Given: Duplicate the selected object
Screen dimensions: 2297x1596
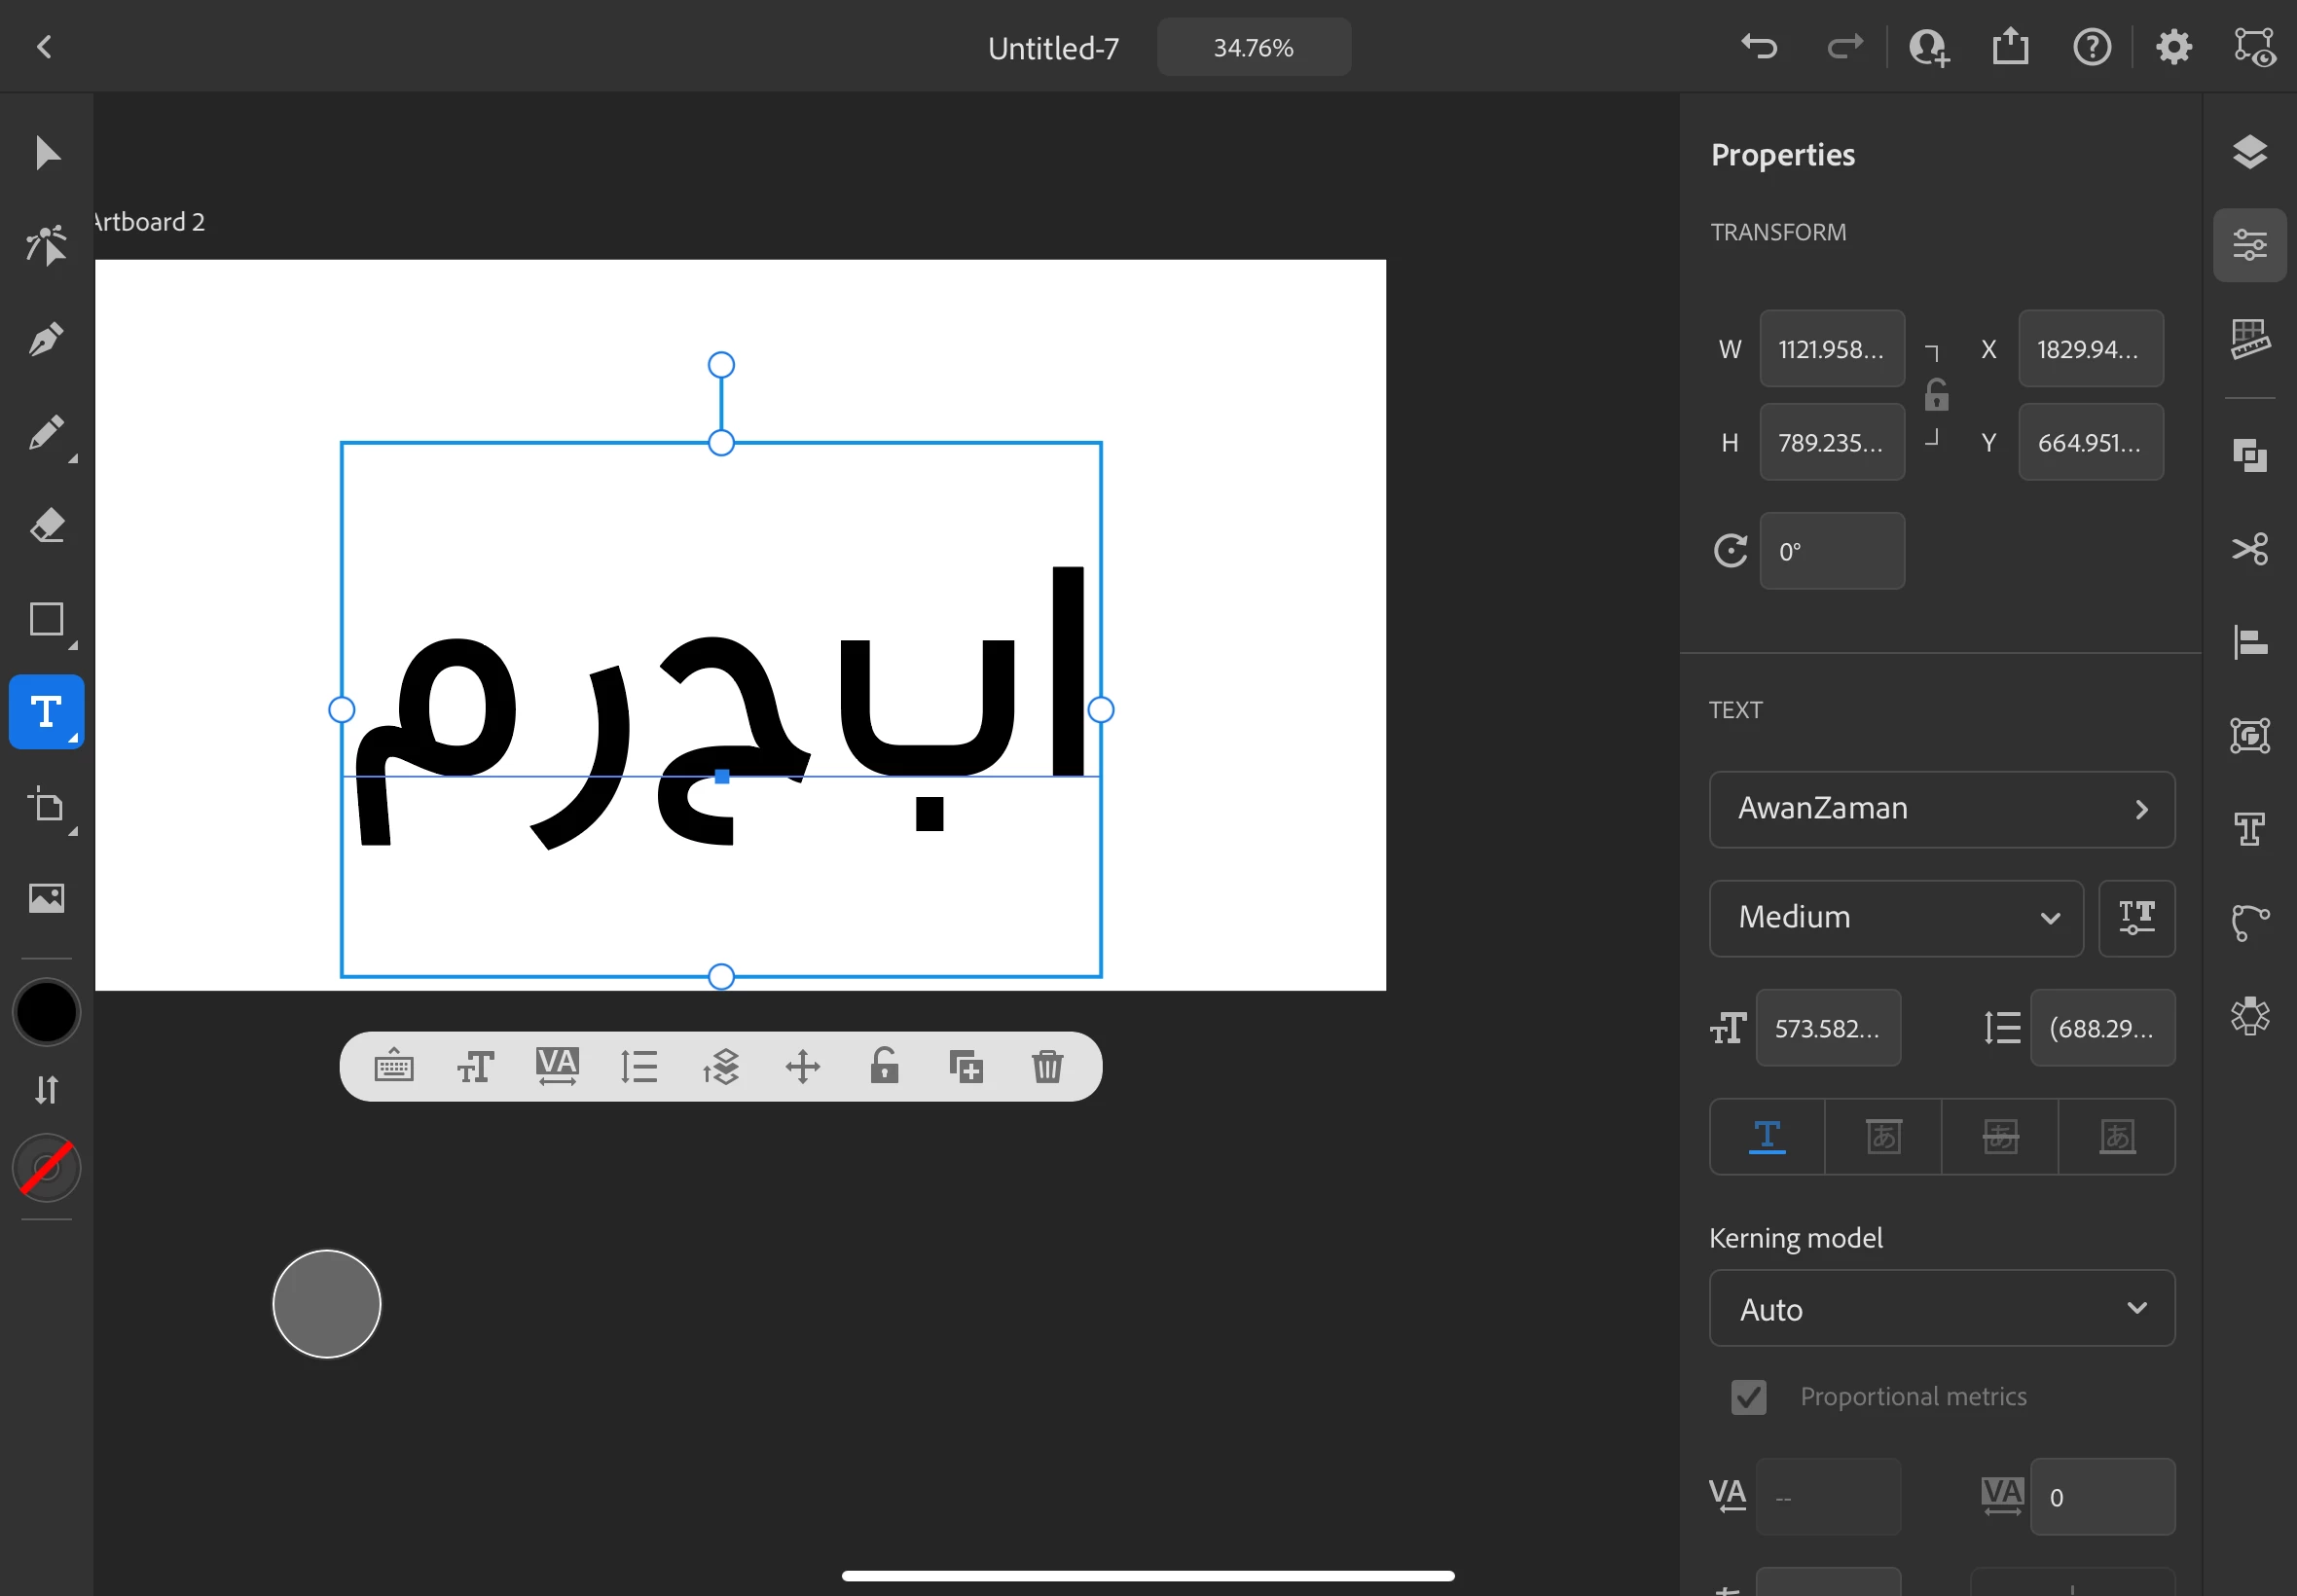Looking at the screenshot, I should click(x=965, y=1067).
